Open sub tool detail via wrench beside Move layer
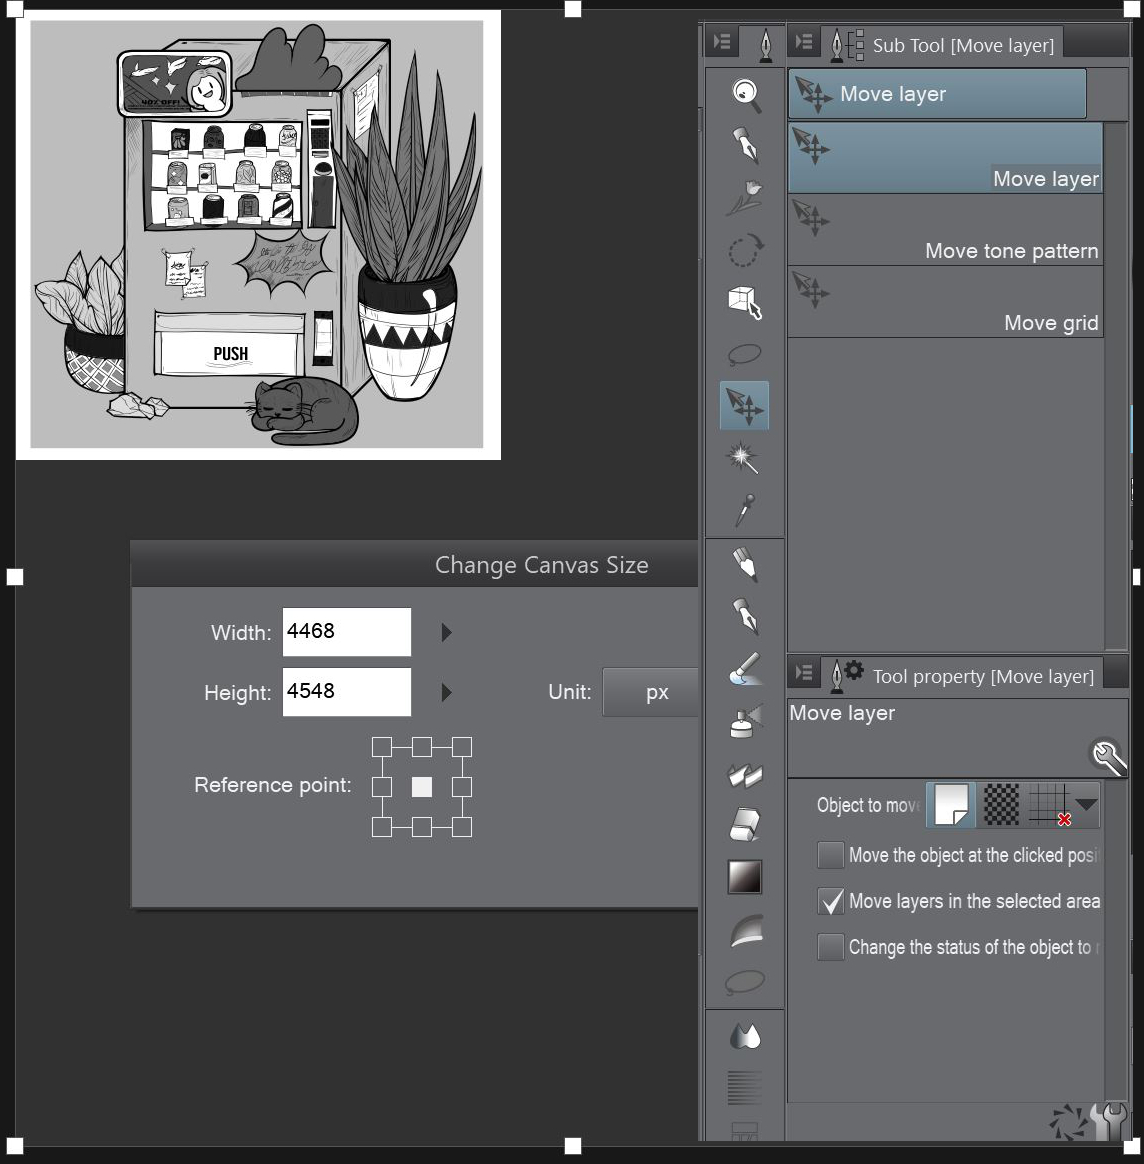The image size is (1144, 1164). coord(1107,756)
